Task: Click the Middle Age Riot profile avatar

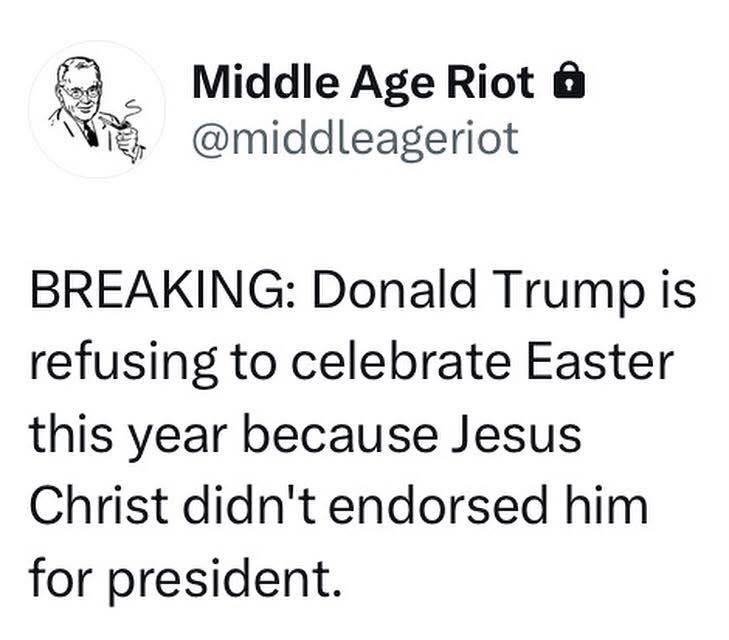Action: [97, 110]
